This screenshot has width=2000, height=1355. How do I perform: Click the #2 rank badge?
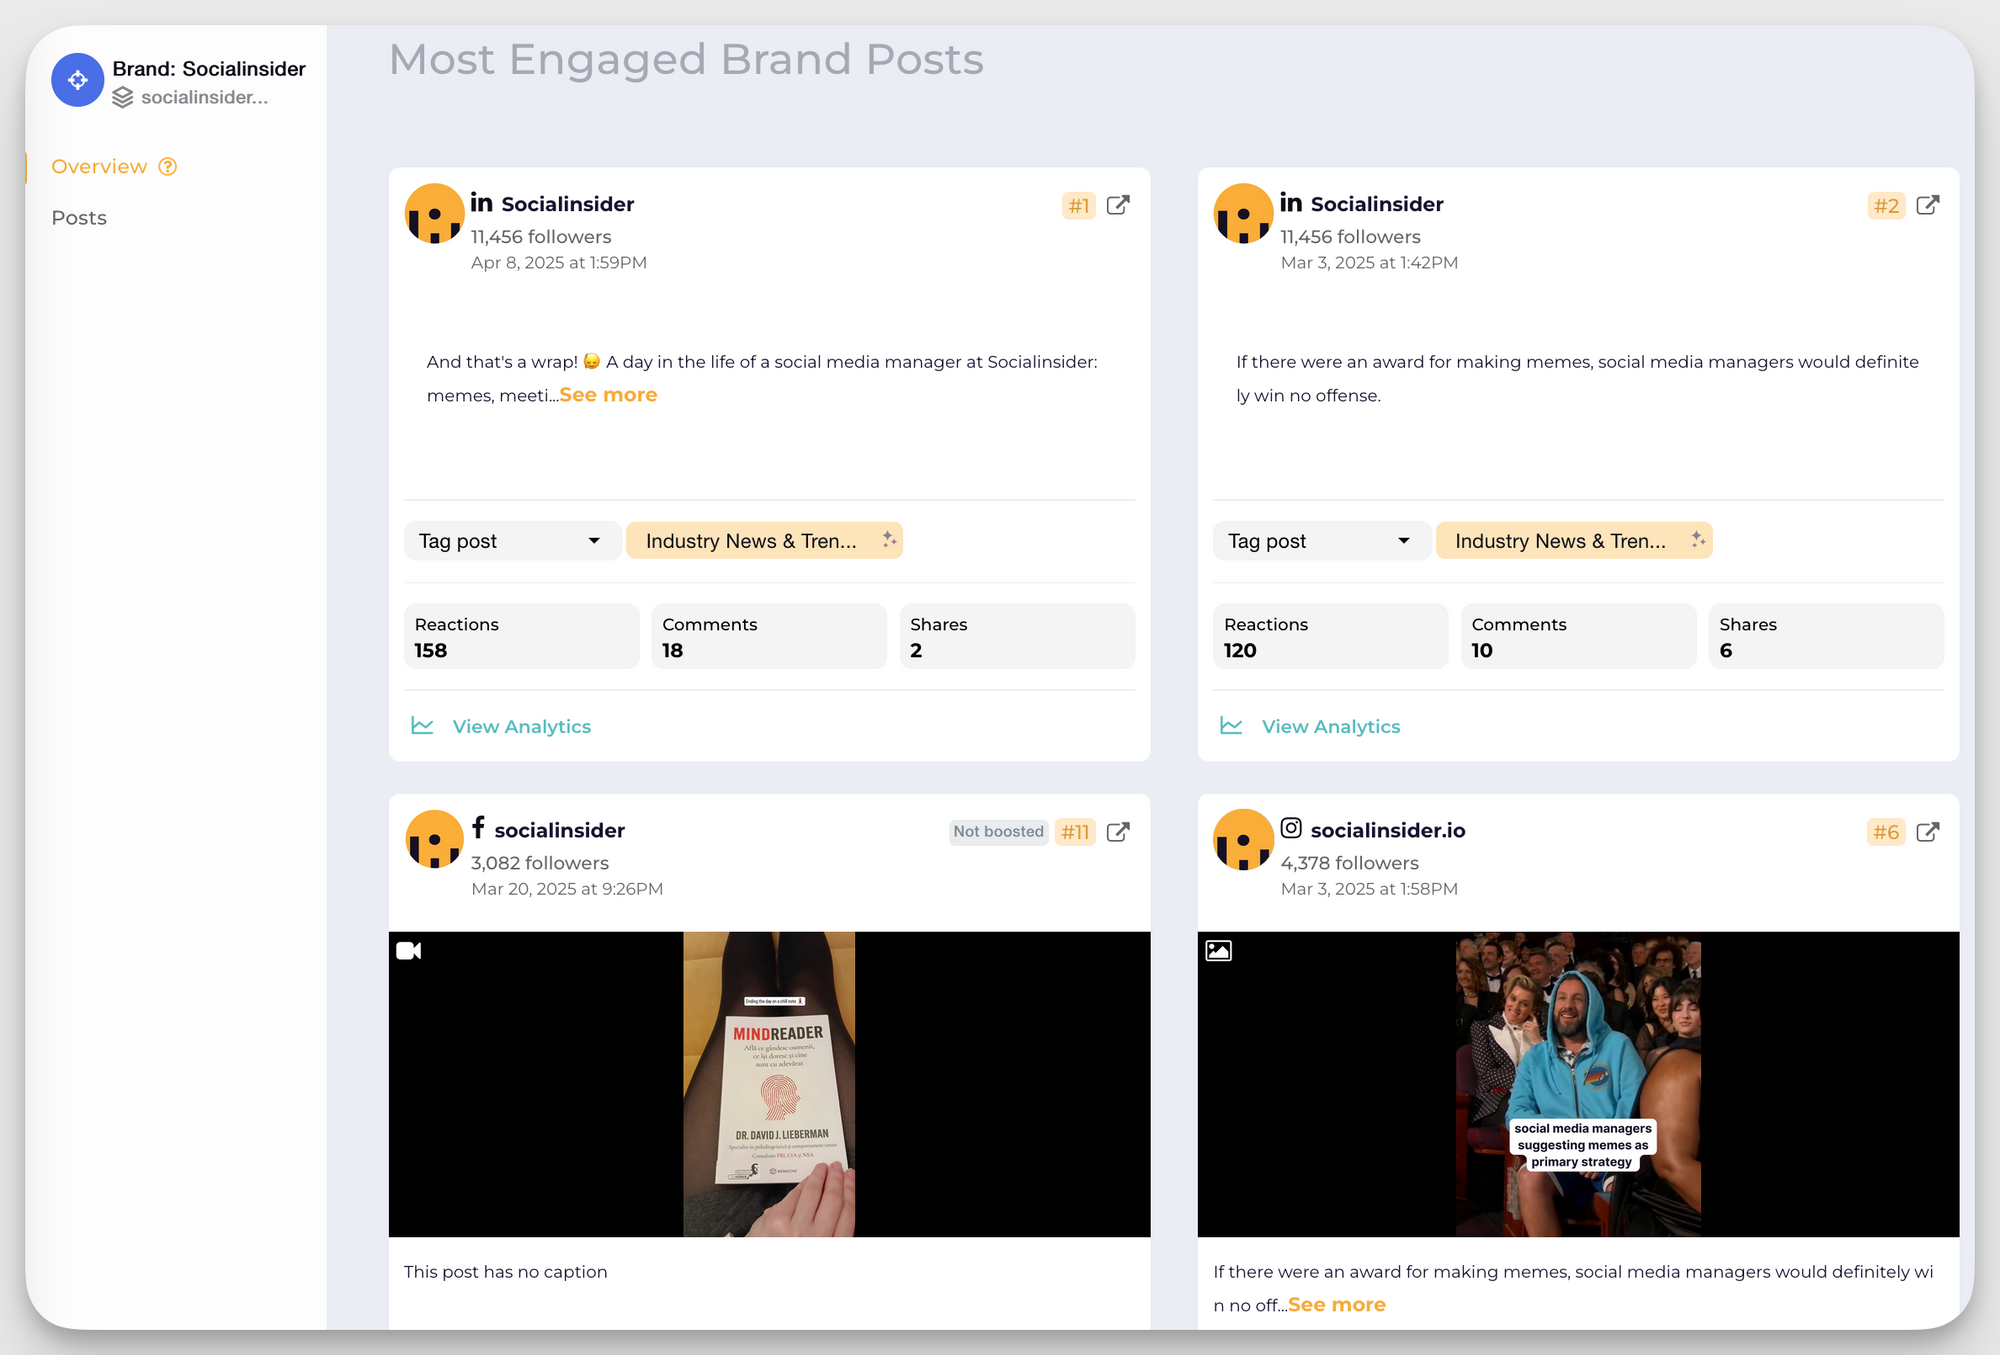(1886, 206)
